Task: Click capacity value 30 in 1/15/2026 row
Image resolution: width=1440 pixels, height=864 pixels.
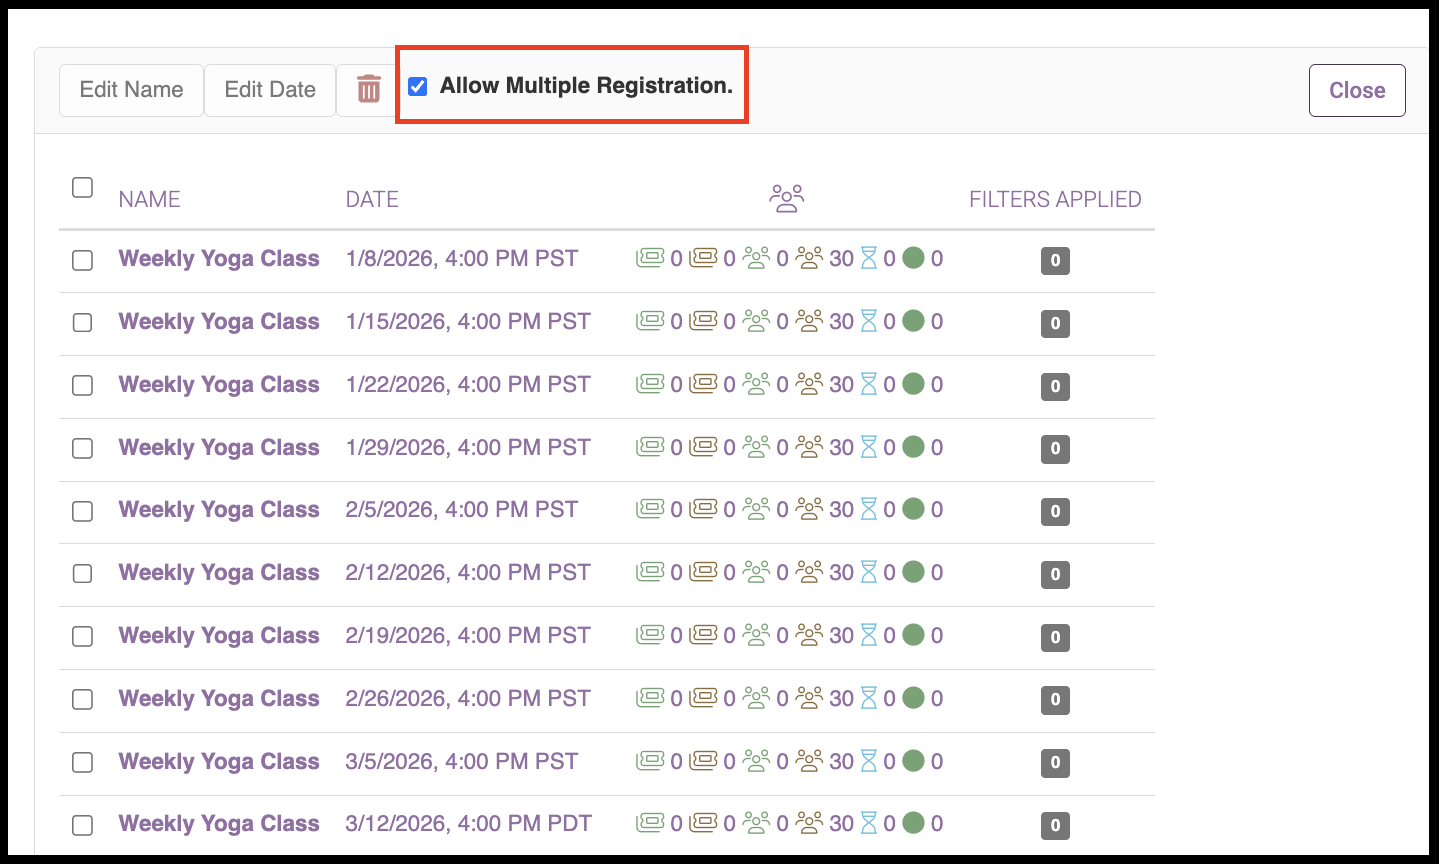Action: [x=841, y=322]
